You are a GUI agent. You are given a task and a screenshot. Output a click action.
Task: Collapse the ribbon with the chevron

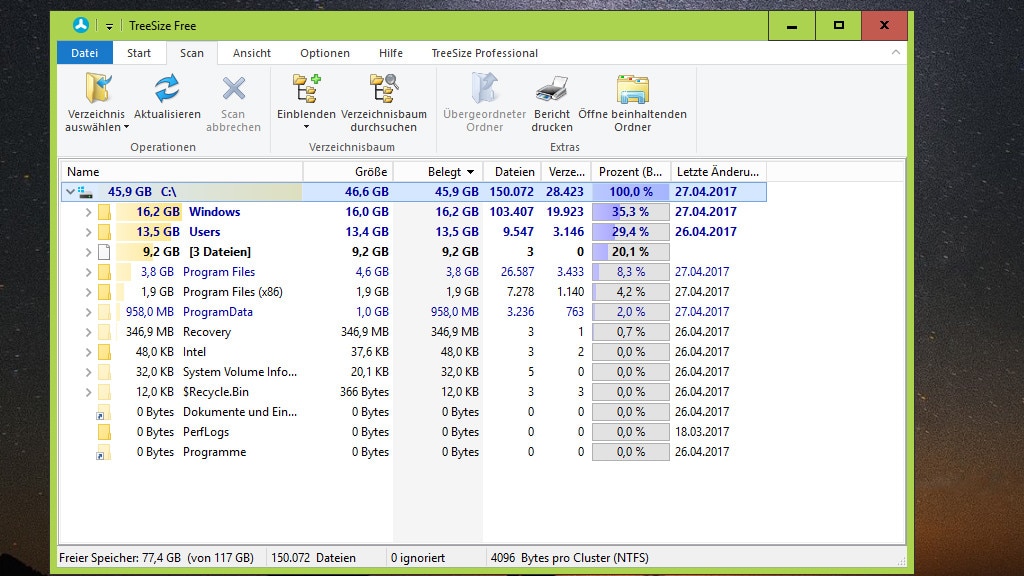[895, 52]
